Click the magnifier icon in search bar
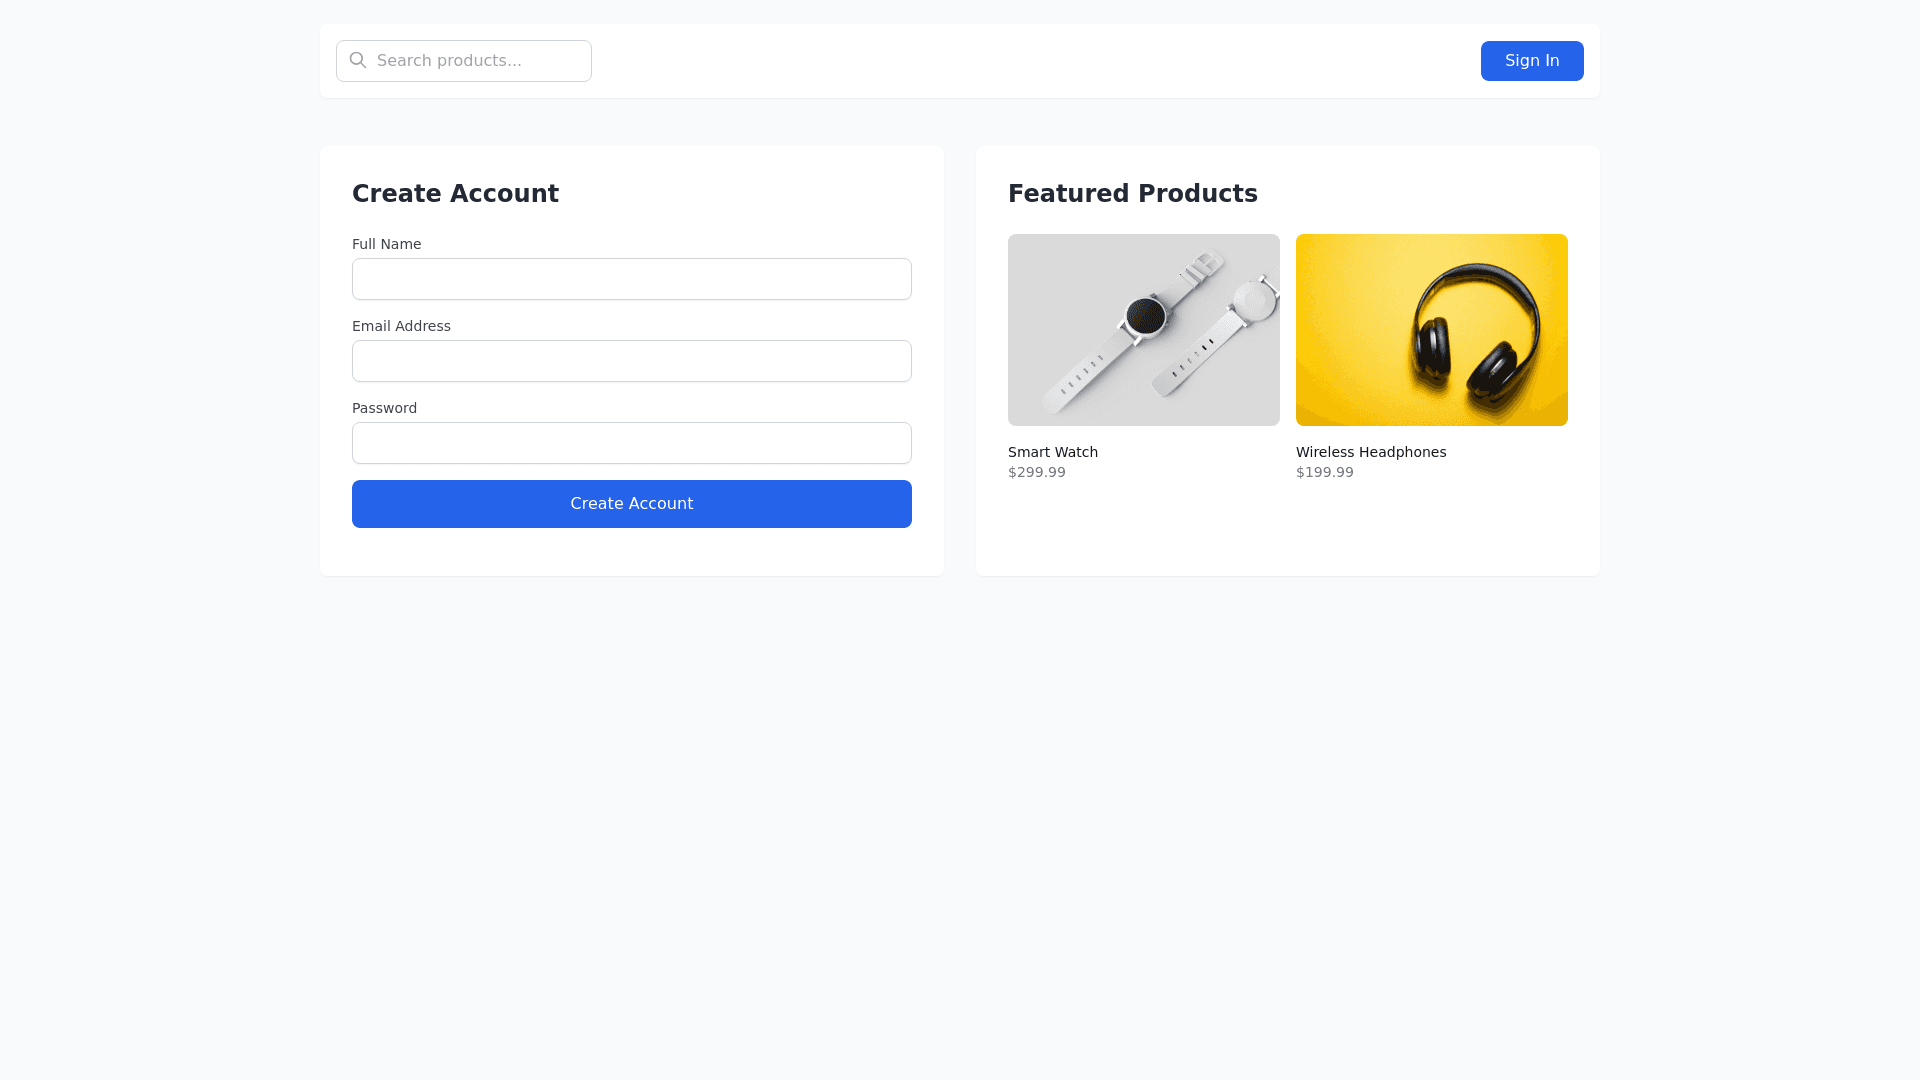 [x=358, y=60]
